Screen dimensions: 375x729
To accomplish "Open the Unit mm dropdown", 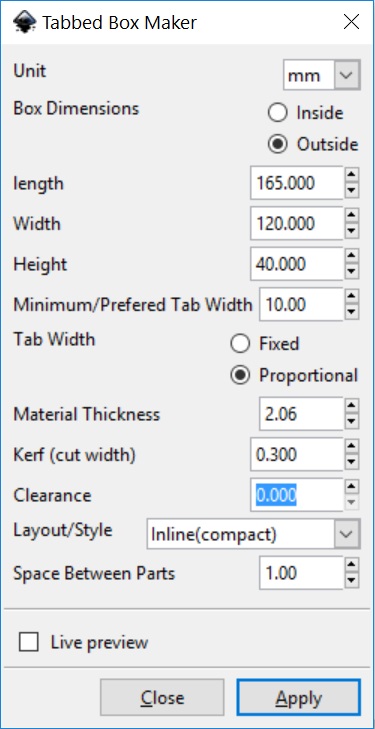I will [x=321, y=75].
